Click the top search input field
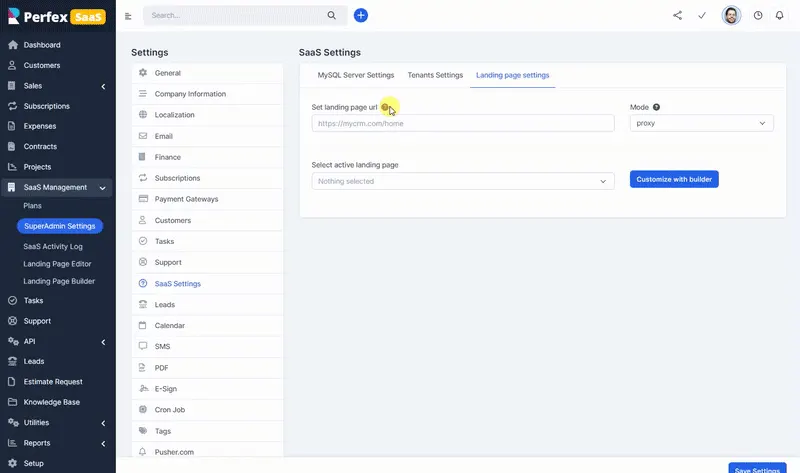Screen dimensions: 800x473 [x=235, y=15]
